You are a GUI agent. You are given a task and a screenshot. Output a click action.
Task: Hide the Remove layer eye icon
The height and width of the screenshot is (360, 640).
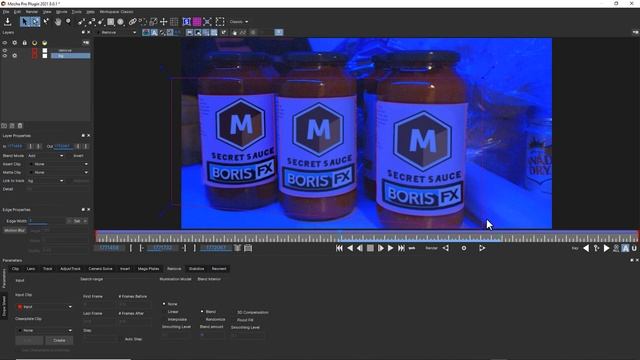click(x=5, y=50)
